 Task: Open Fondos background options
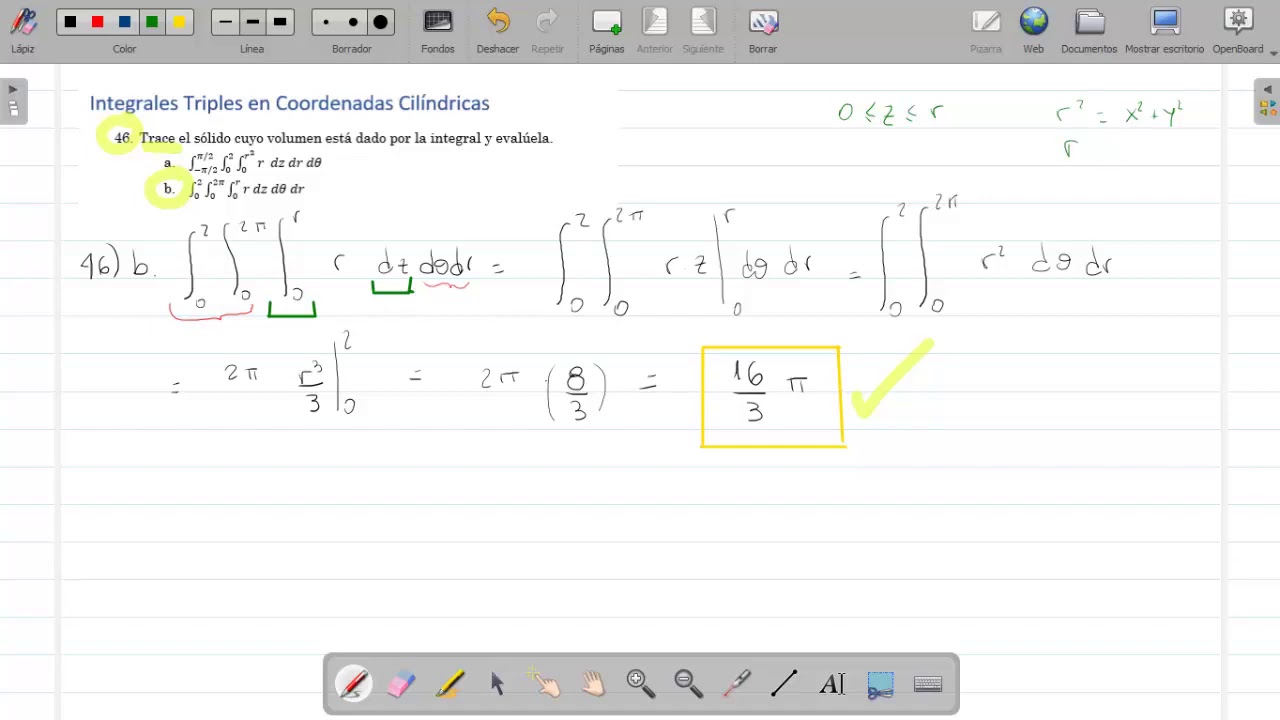(x=438, y=30)
